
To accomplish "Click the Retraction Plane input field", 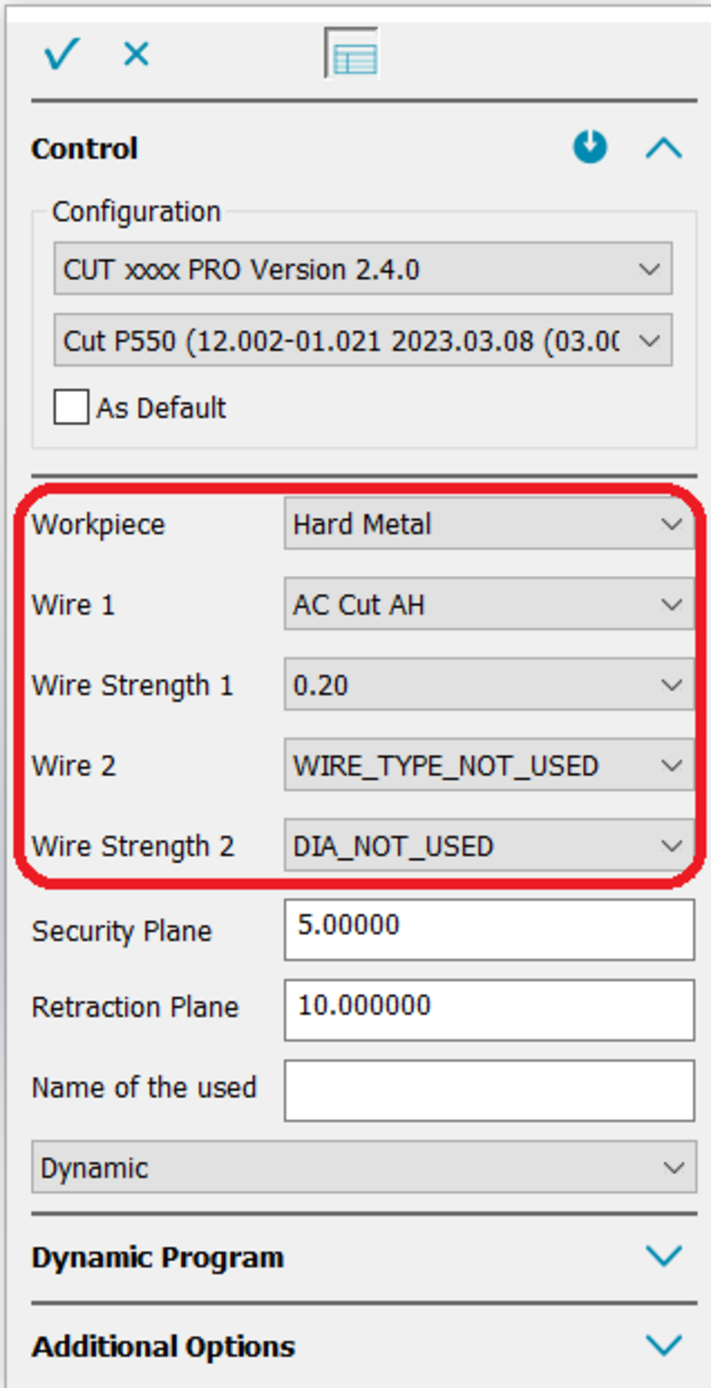I will point(488,1009).
